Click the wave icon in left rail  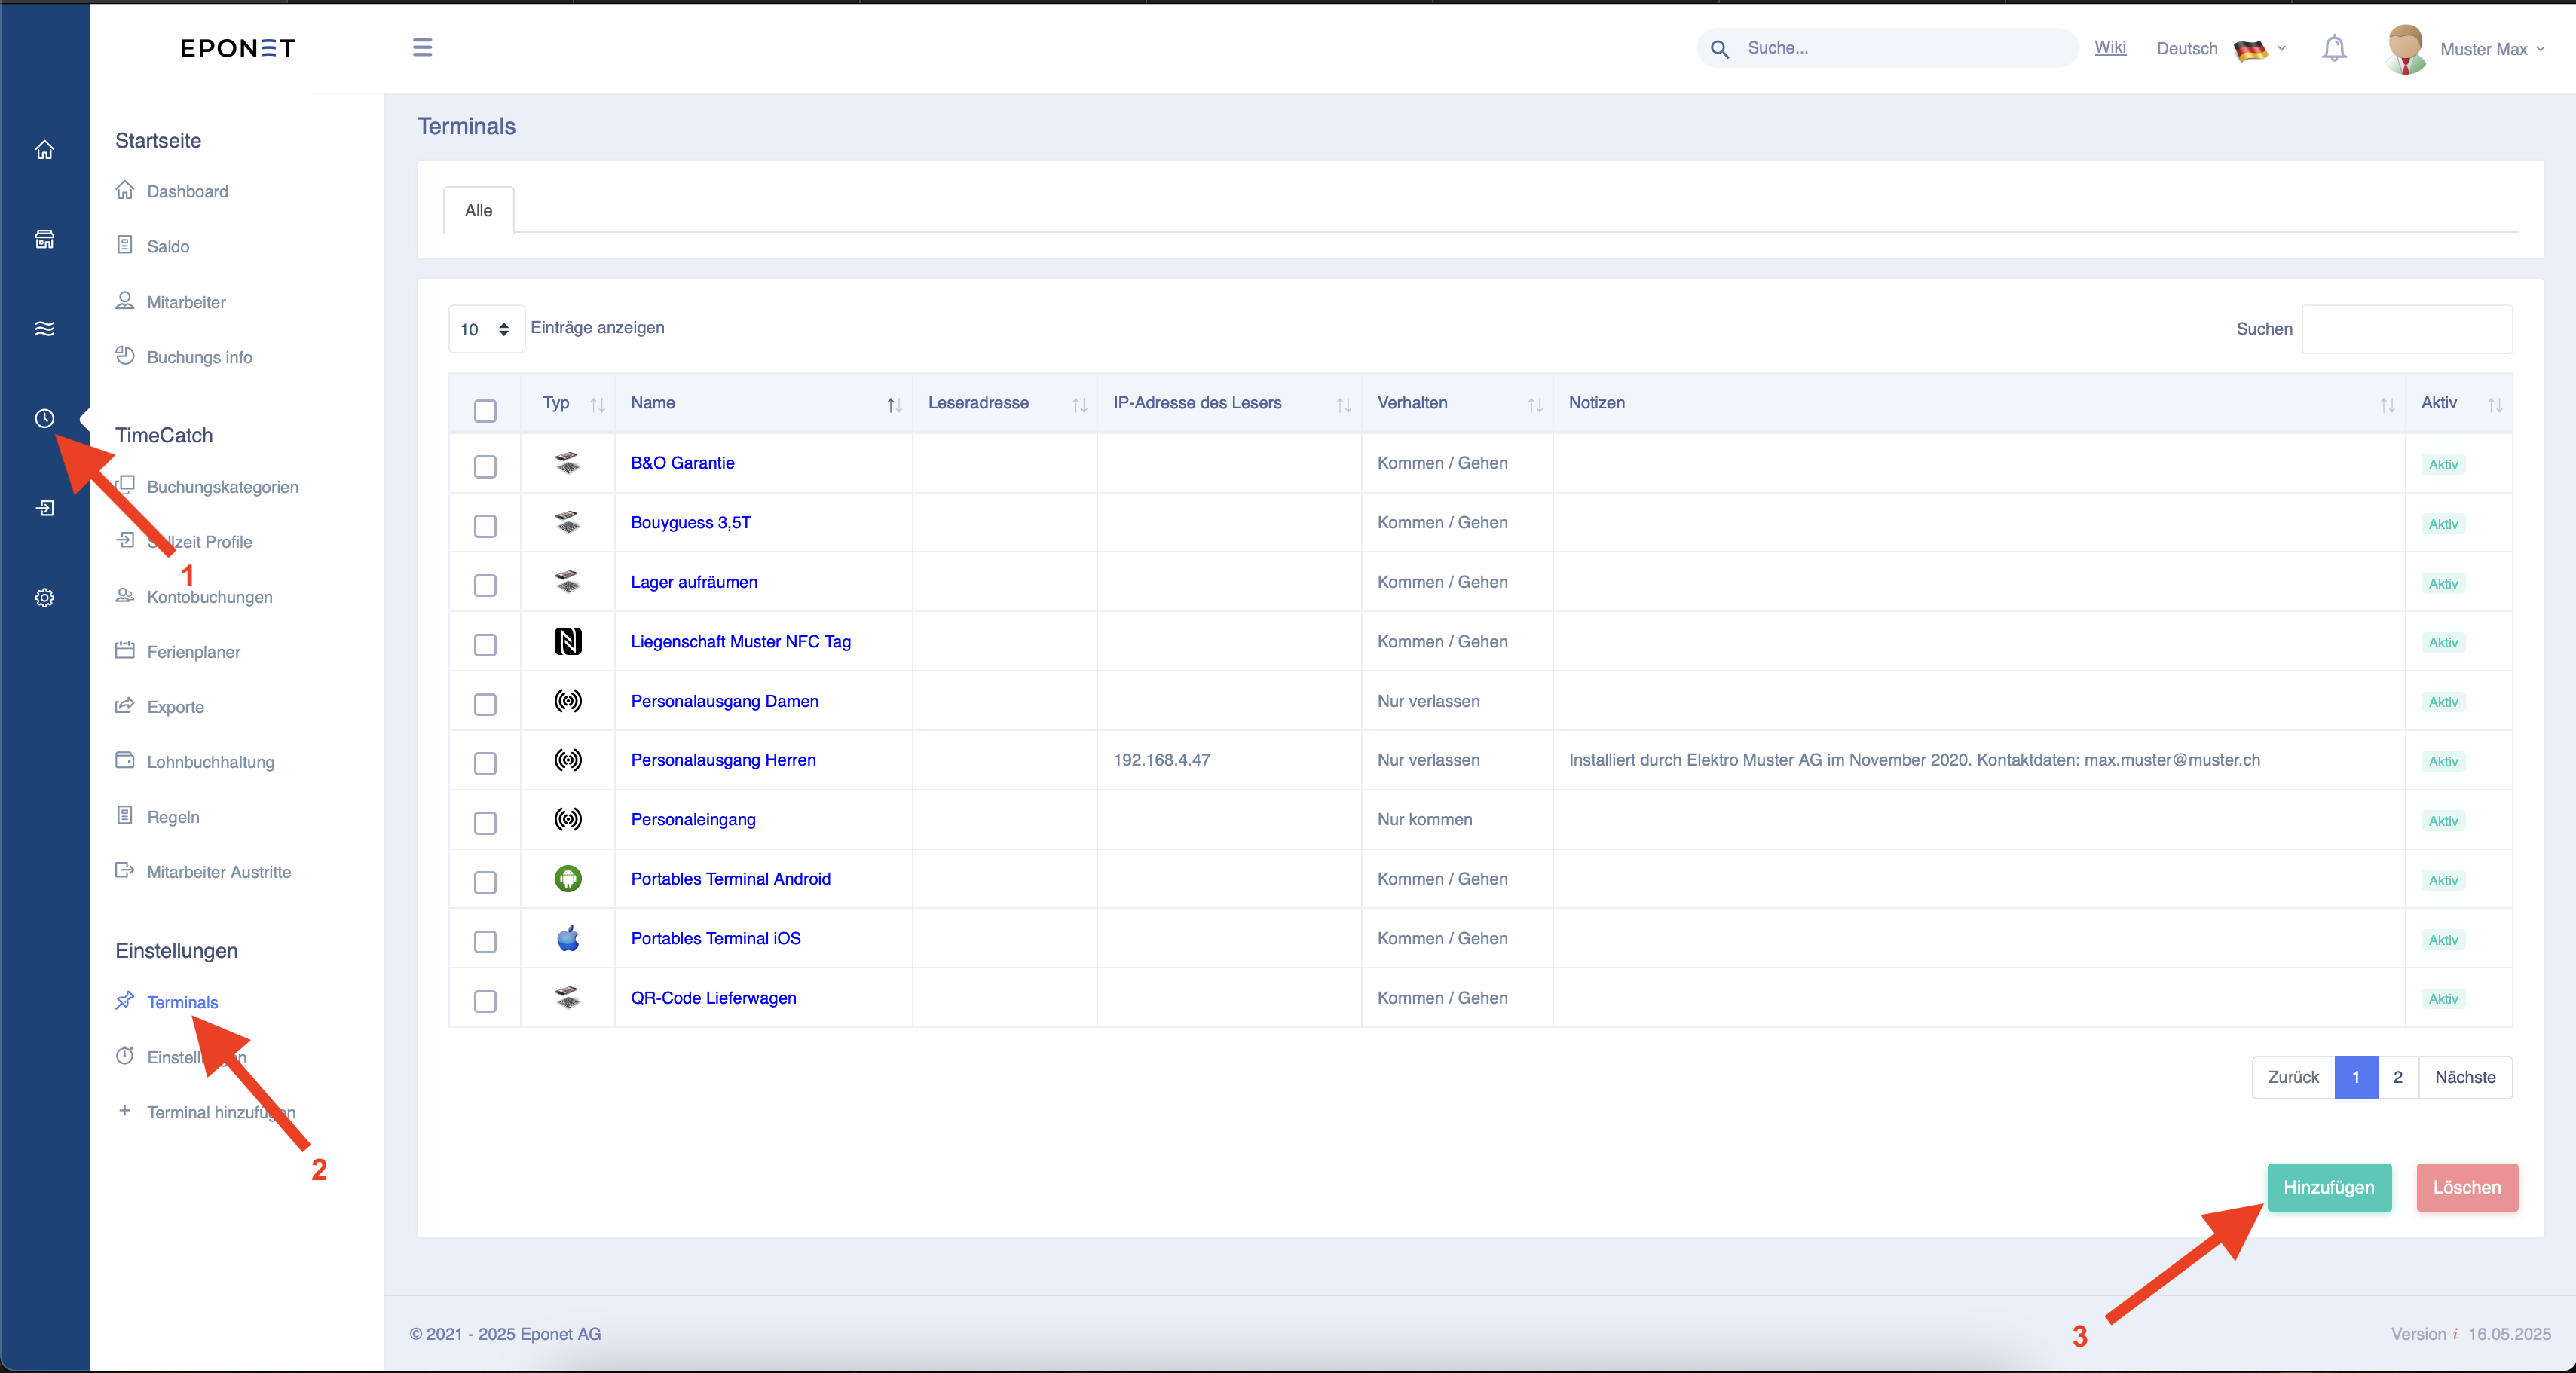pos(44,329)
